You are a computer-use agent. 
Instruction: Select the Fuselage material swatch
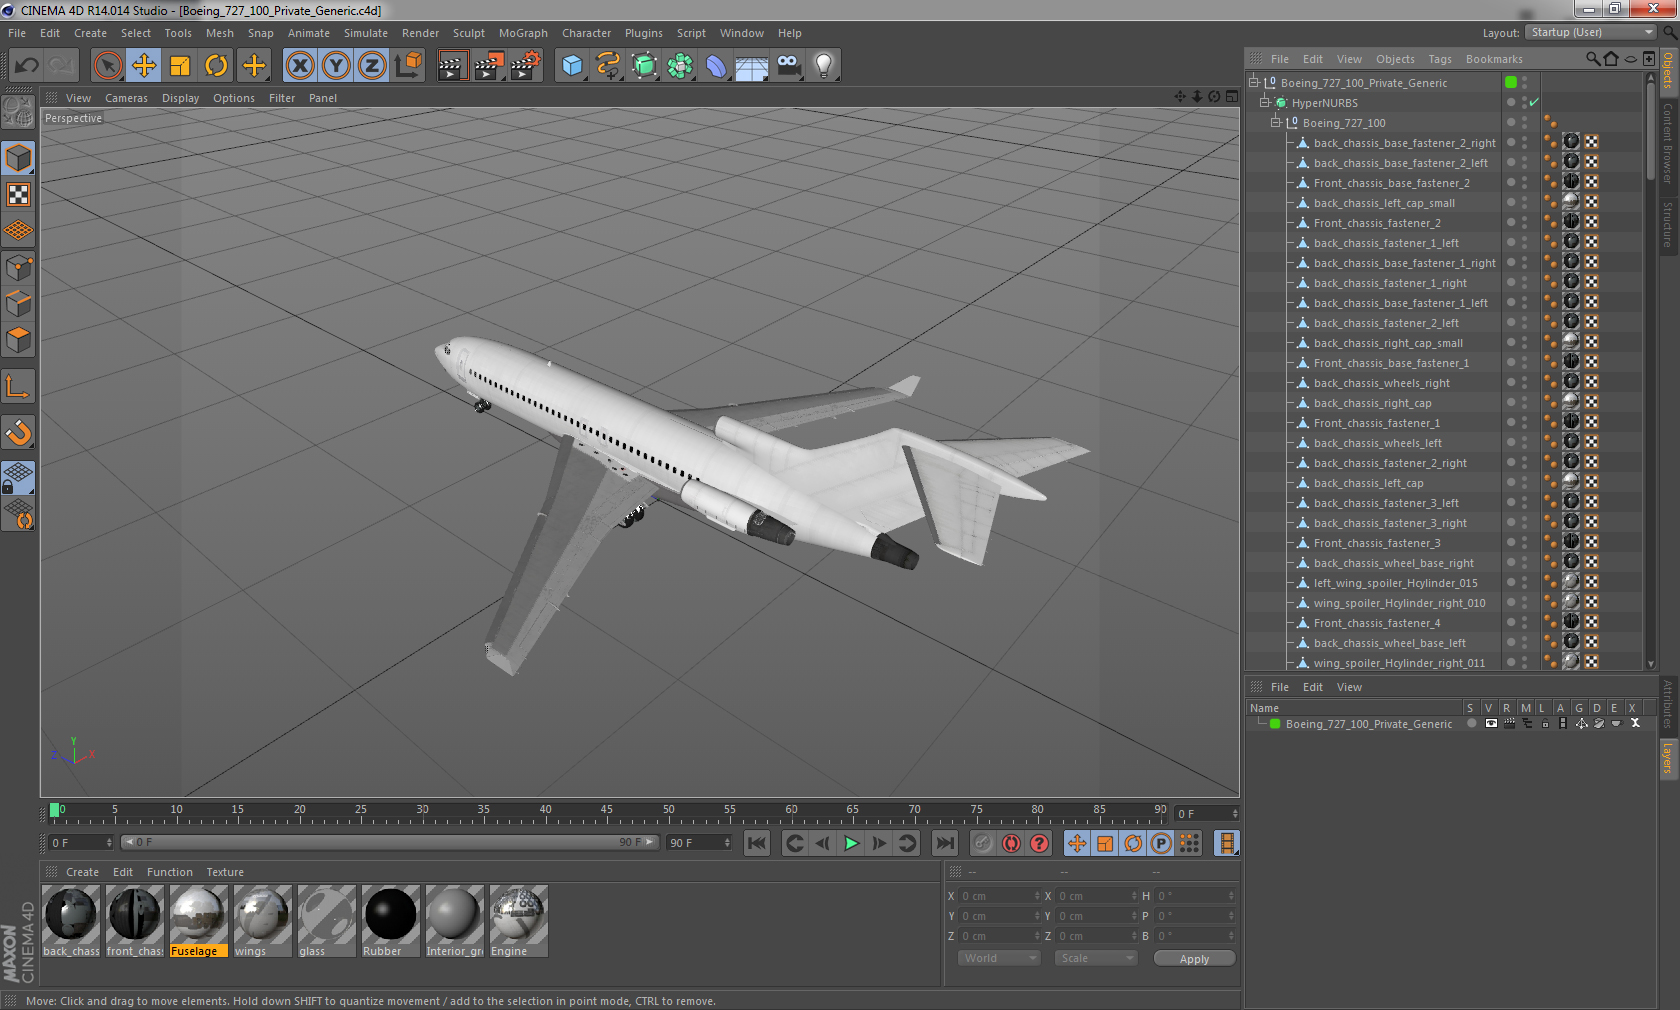[198, 921]
